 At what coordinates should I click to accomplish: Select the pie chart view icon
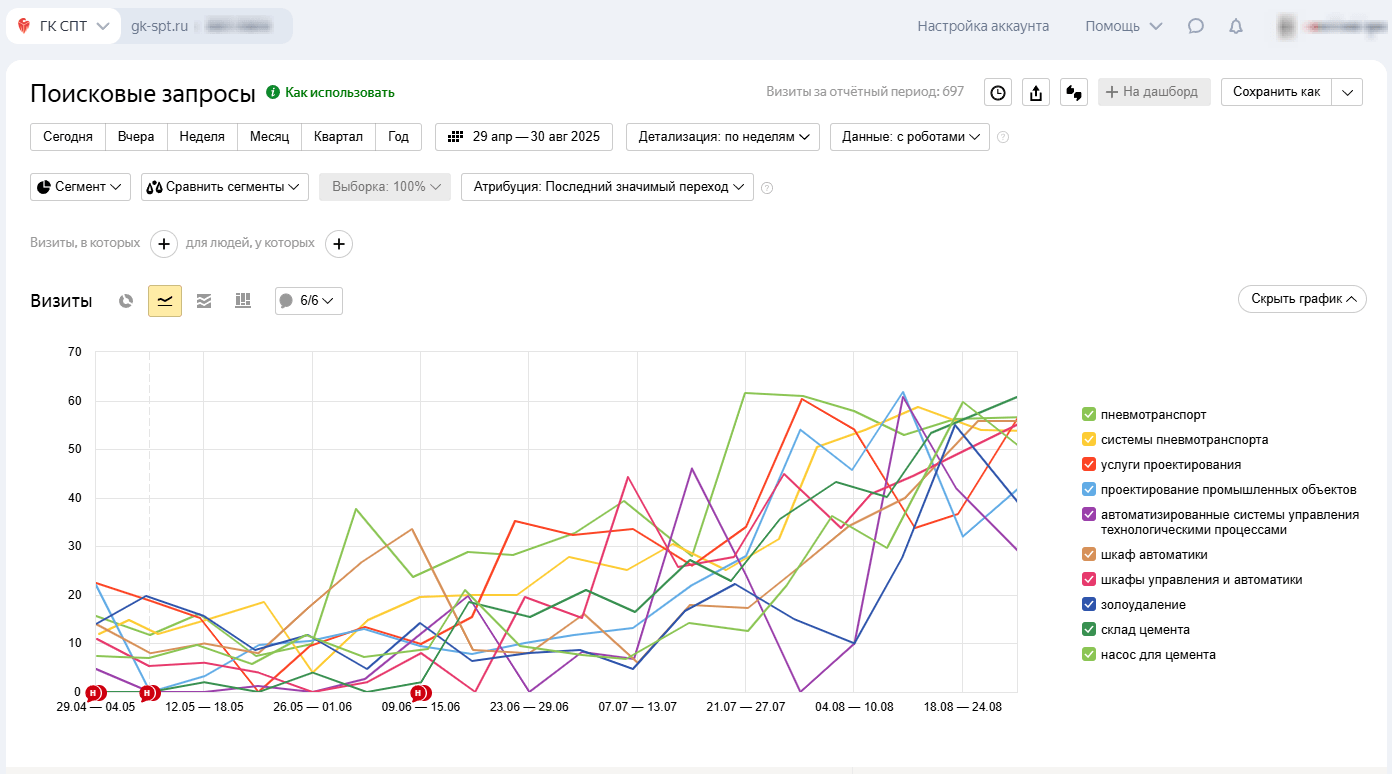pos(126,301)
